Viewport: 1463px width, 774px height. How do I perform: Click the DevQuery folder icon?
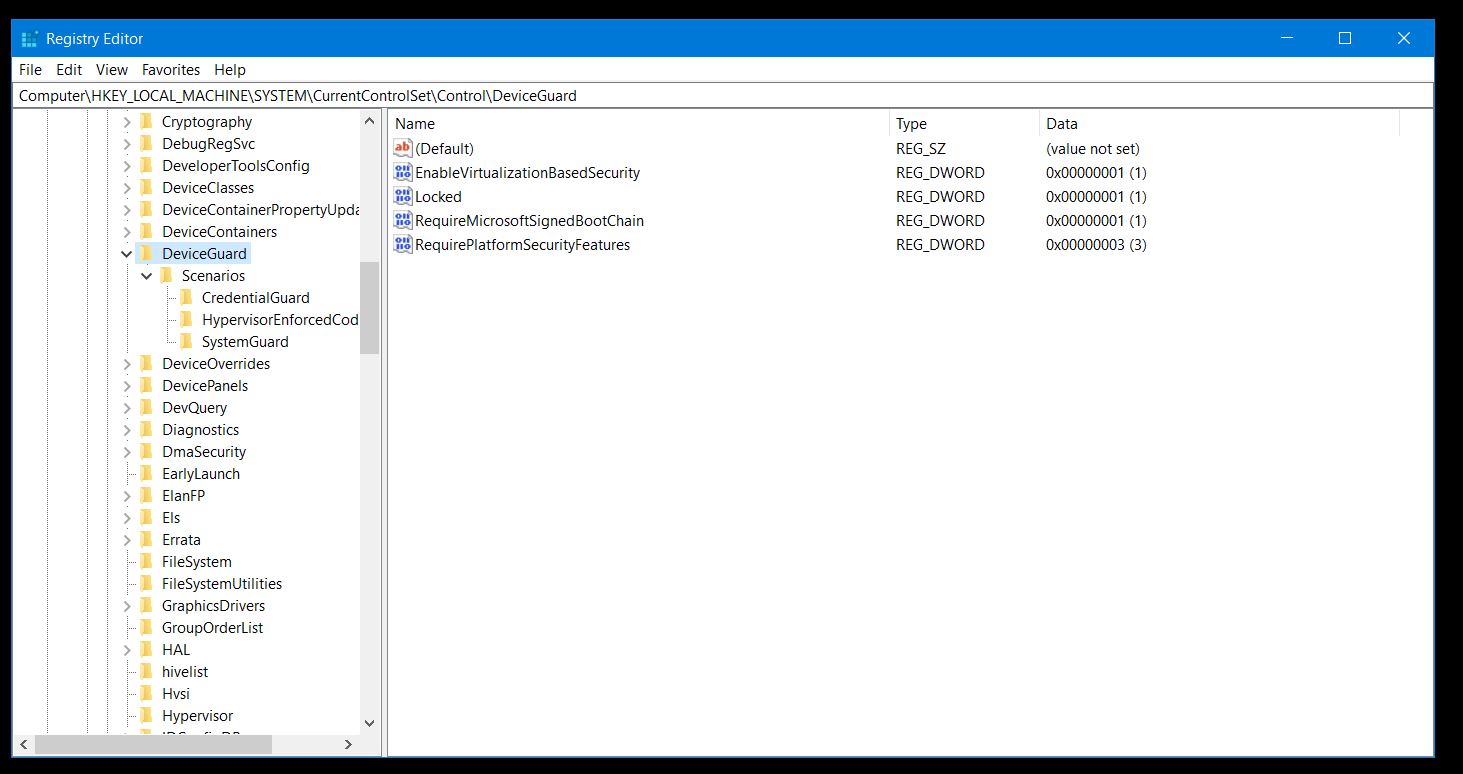[x=146, y=407]
